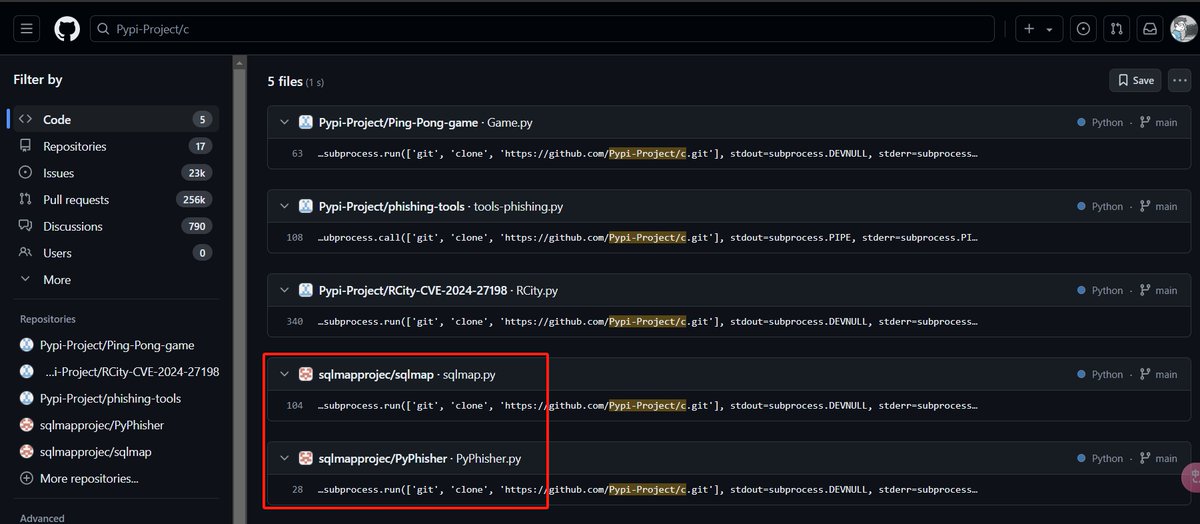Collapse the sqlmap.py result chevron
The width and height of the screenshot is (1200, 524).
pos(284,374)
